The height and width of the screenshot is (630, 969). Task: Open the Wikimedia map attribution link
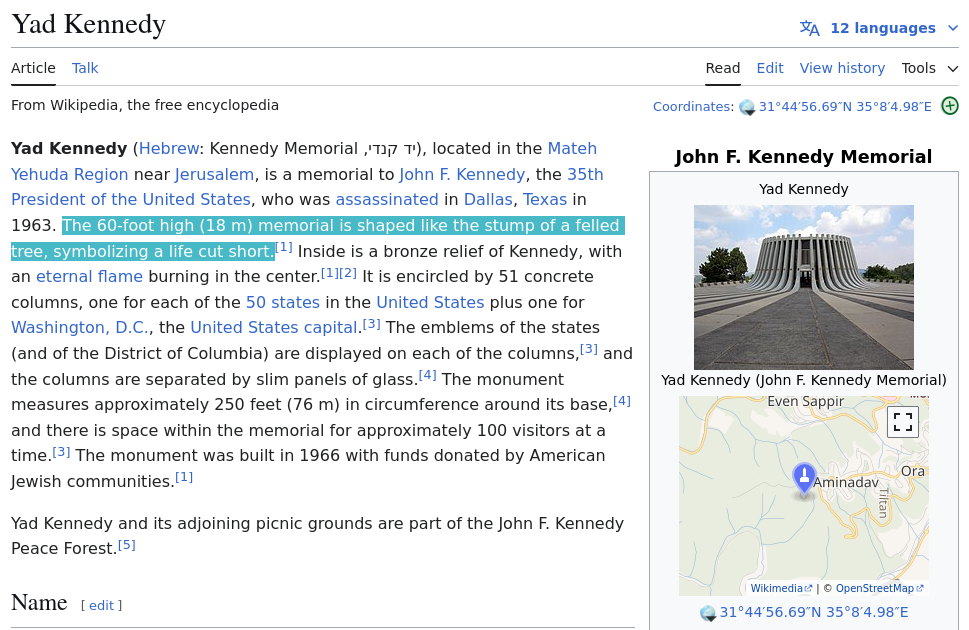[x=781, y=588]
